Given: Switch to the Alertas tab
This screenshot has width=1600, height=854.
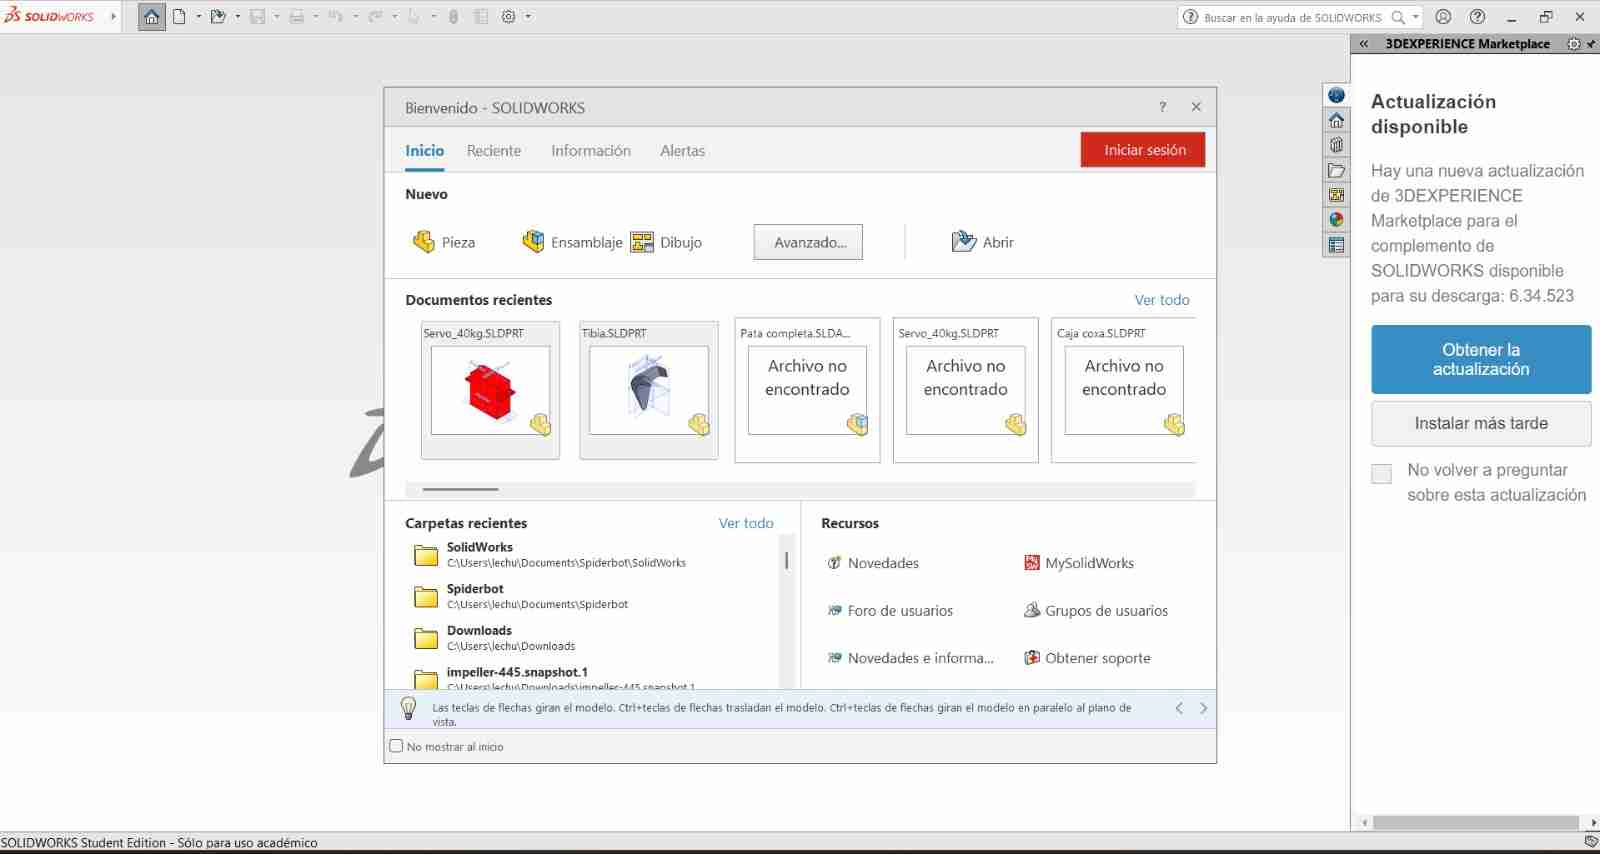Looking at the screenshot, I should click(x=682, y=151).
